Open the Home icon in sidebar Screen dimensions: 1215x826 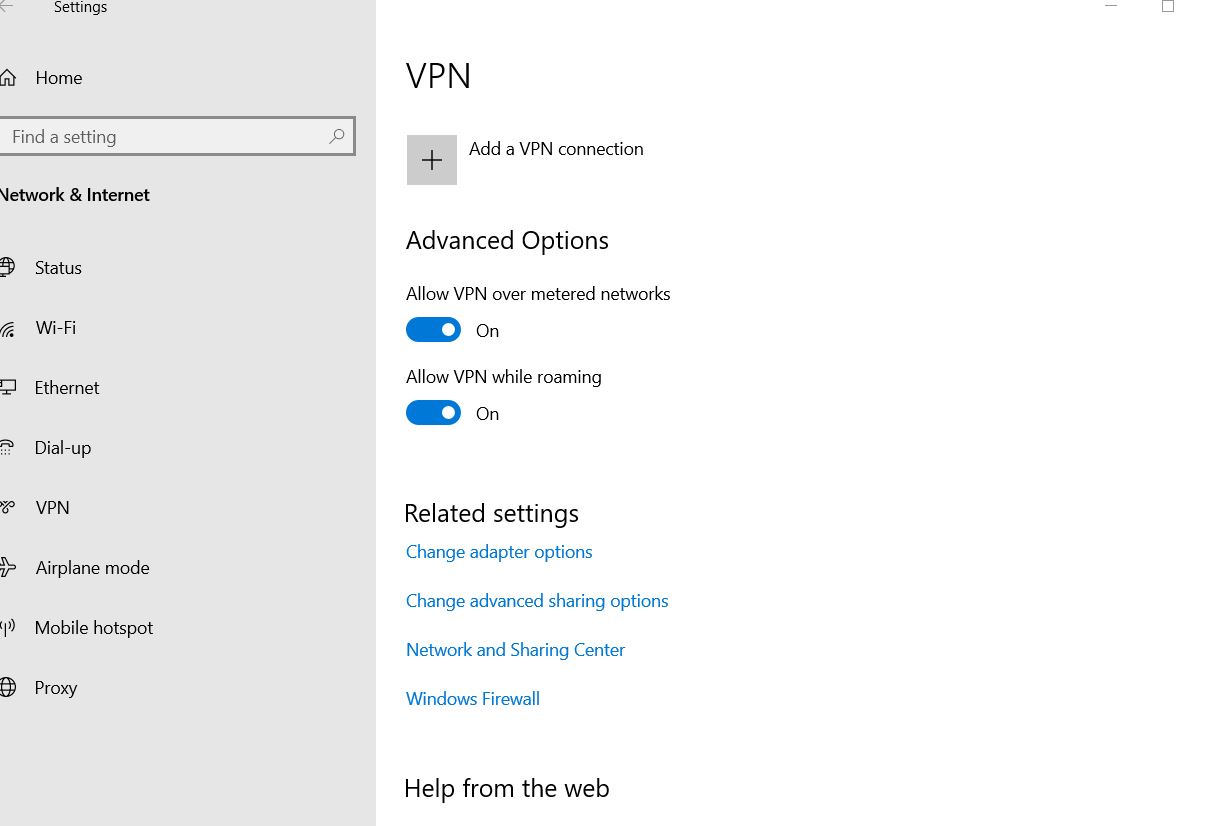[7, 78]
